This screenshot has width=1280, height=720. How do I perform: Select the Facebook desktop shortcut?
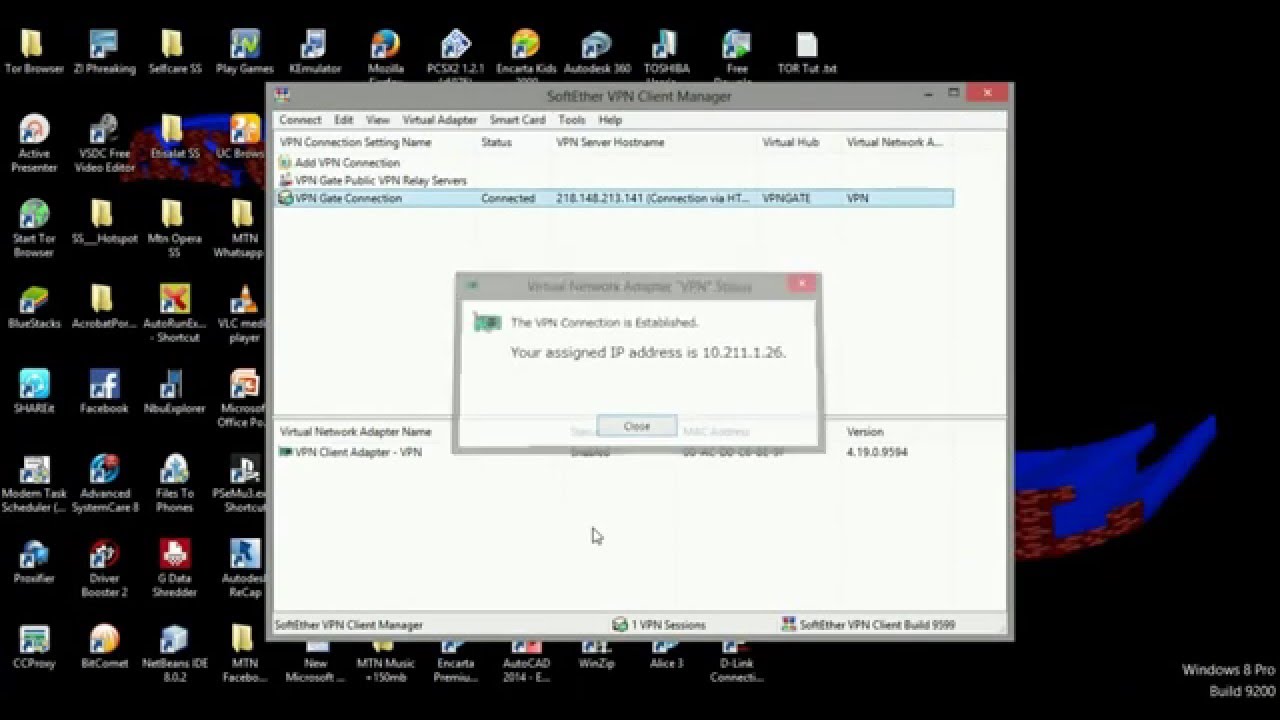coord(104,393)
